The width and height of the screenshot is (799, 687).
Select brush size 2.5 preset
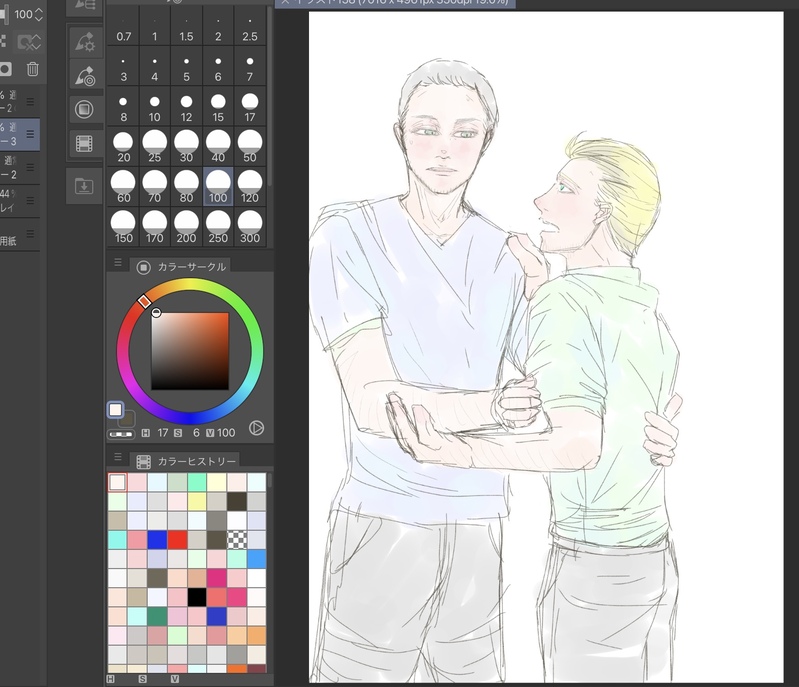(x=250, y=28)
